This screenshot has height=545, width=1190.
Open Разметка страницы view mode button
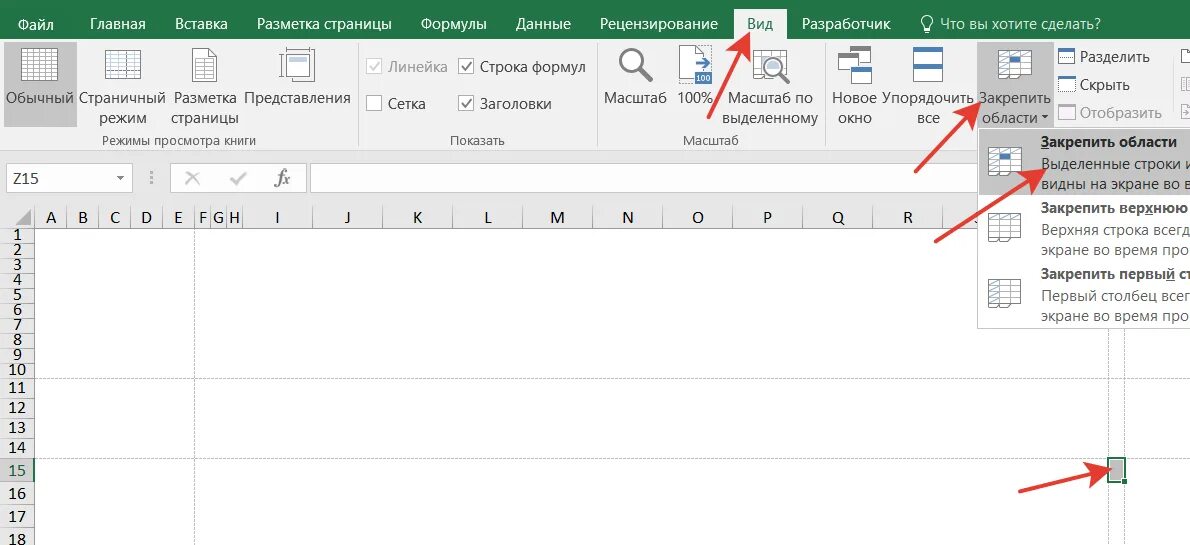point(205,86)
